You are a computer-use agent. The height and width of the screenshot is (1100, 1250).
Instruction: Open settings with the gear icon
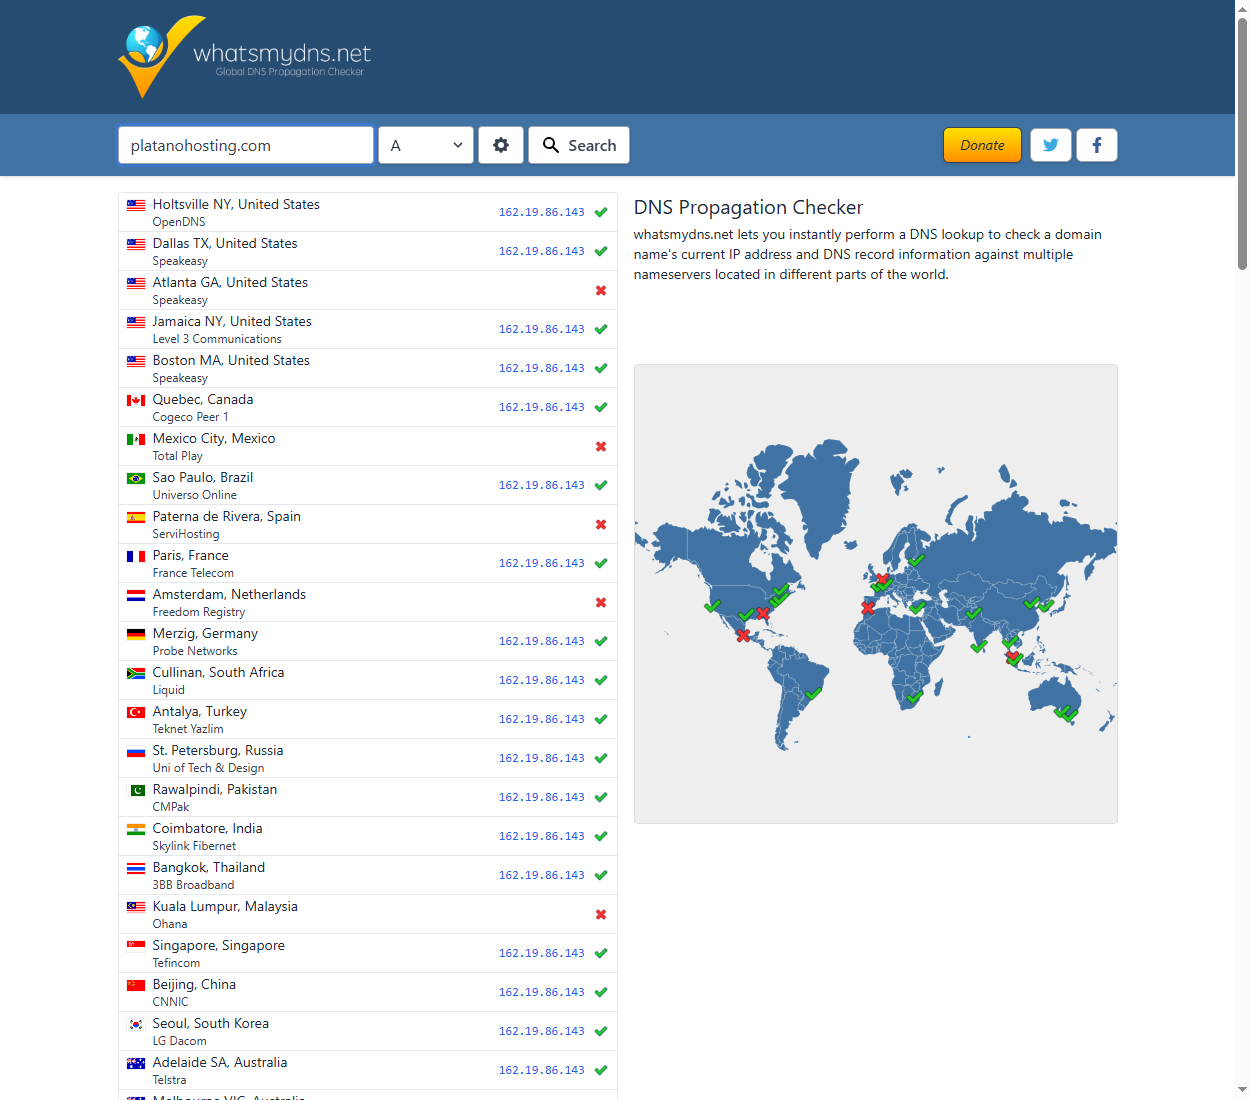(x=501, y=145)
